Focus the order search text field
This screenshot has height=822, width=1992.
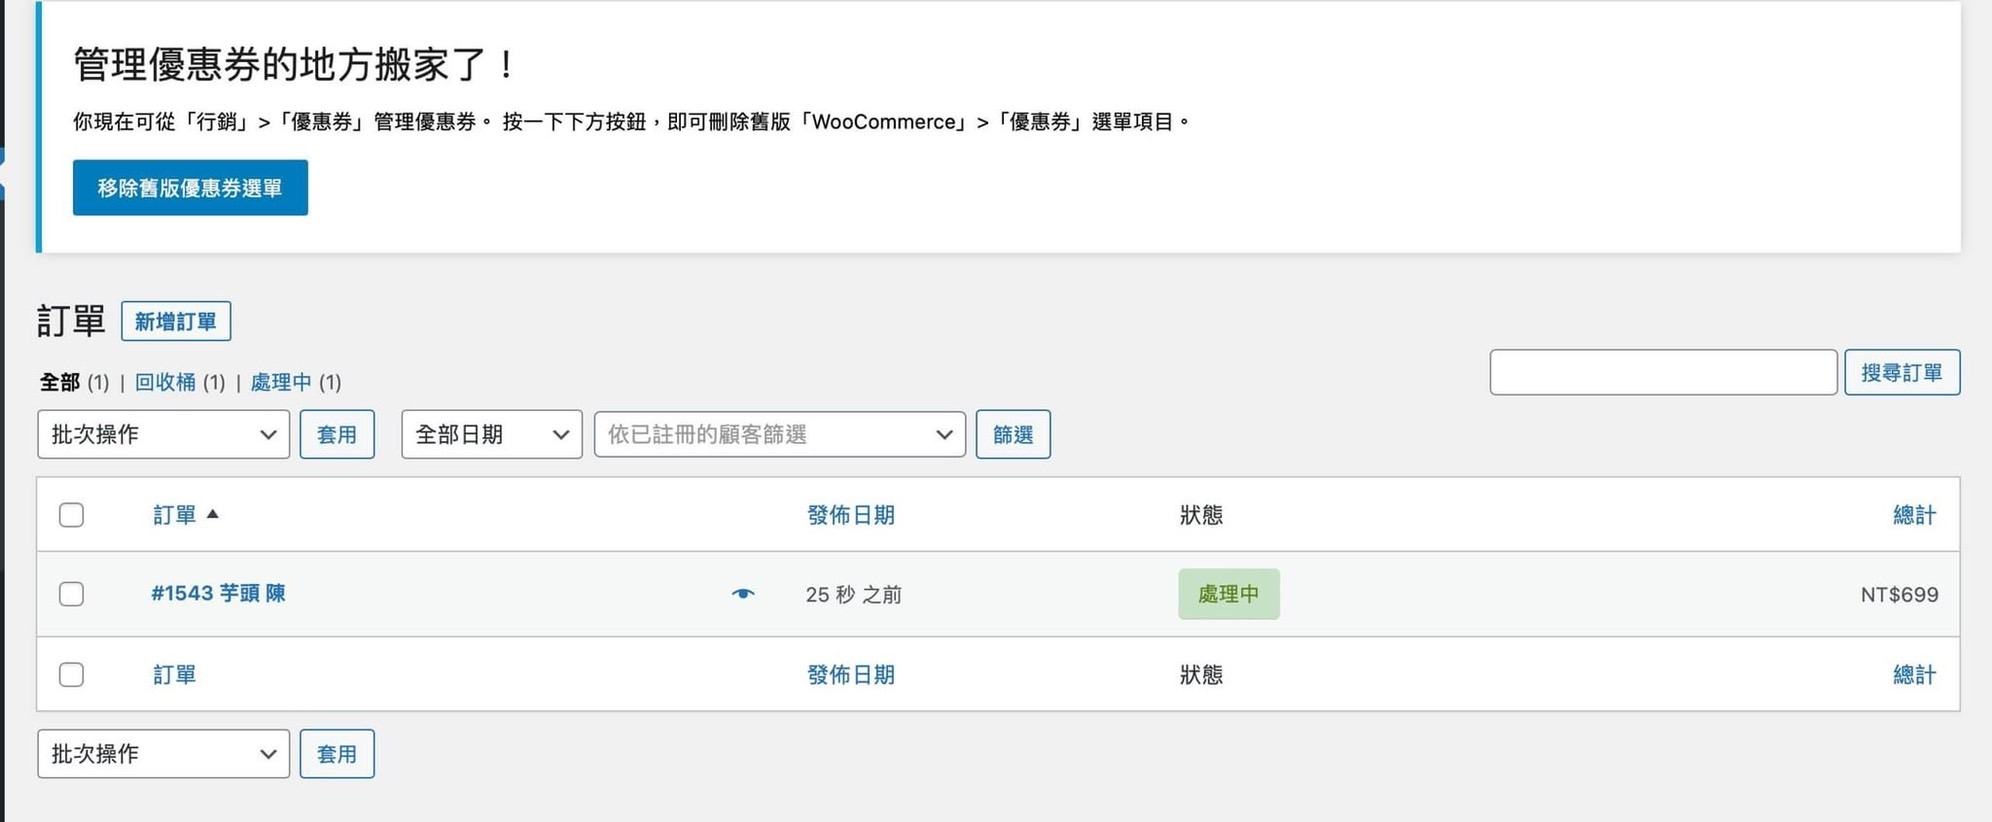coord(1662,372)
